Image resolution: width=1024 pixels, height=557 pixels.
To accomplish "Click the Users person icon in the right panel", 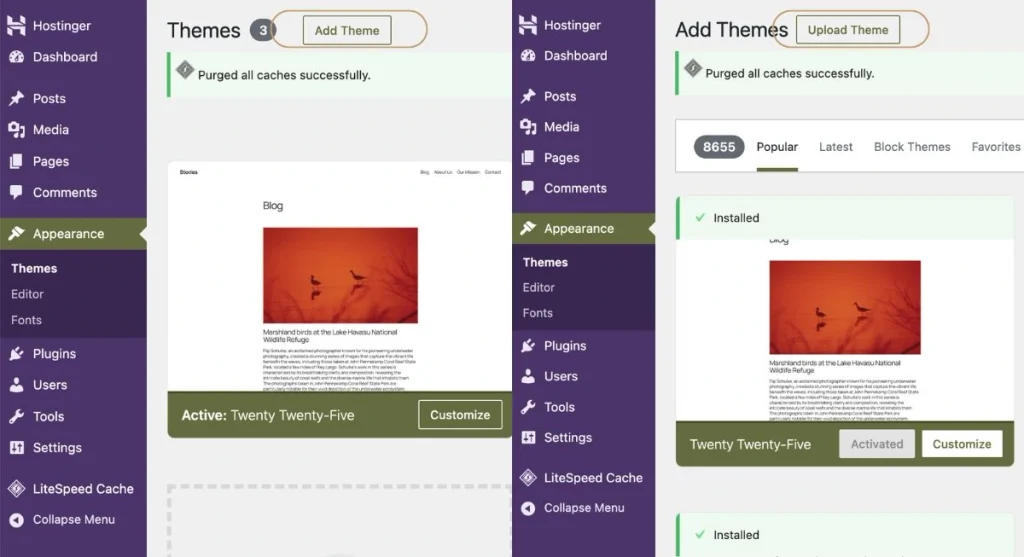I will 528,376.
